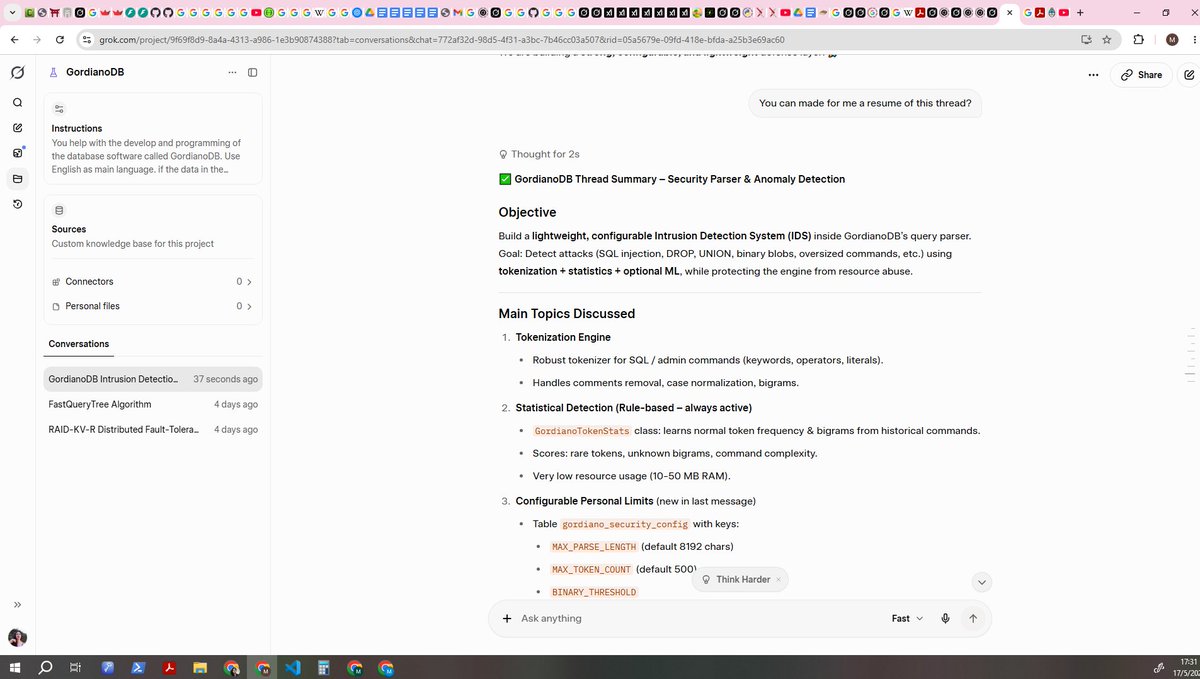Open the FastQueryTree Algorithm conversation
This screenshot has width=1200, height=679.
click(153, 404)
